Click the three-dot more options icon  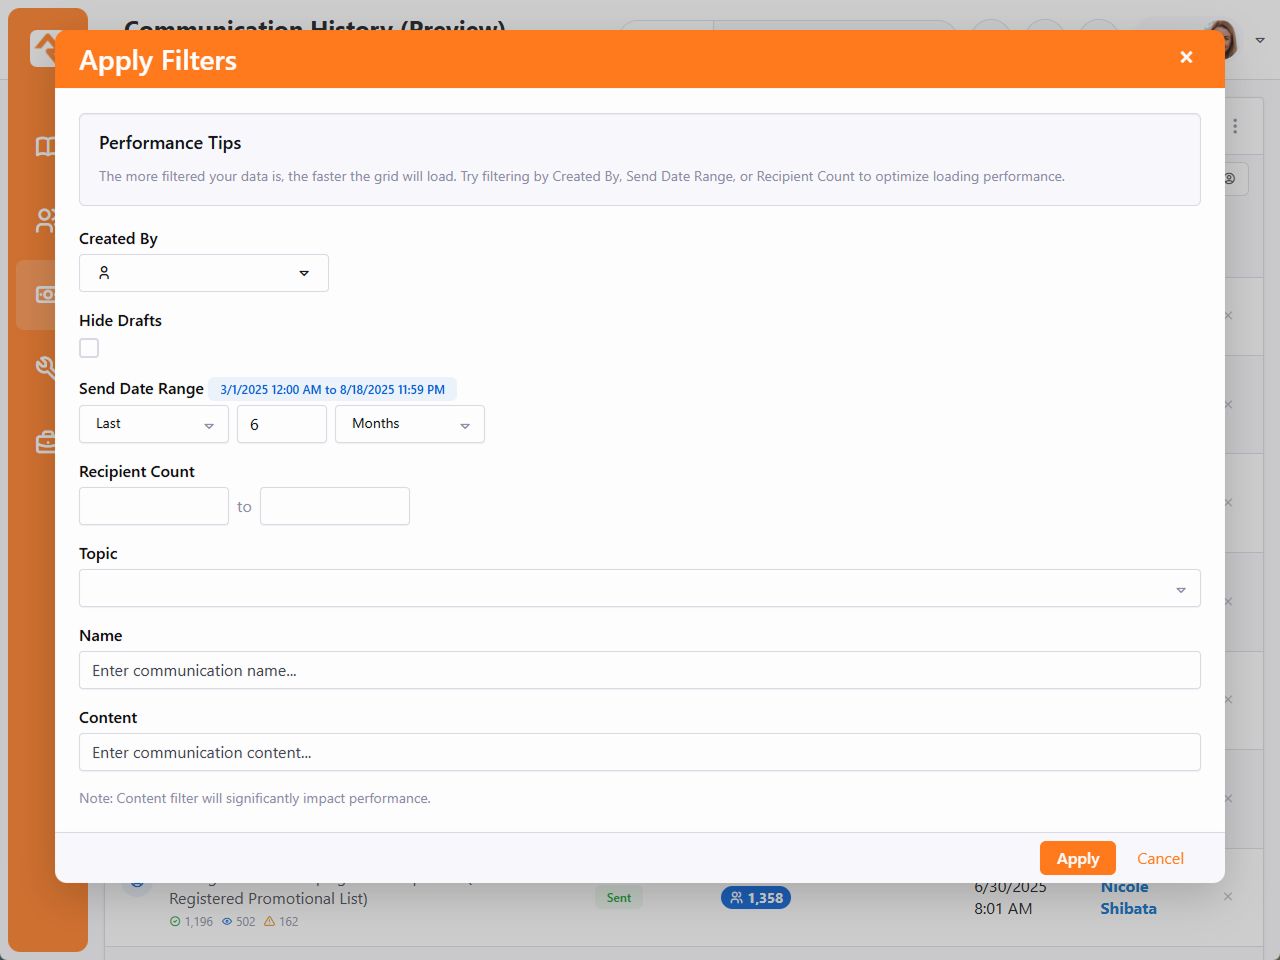(1235, 126)
